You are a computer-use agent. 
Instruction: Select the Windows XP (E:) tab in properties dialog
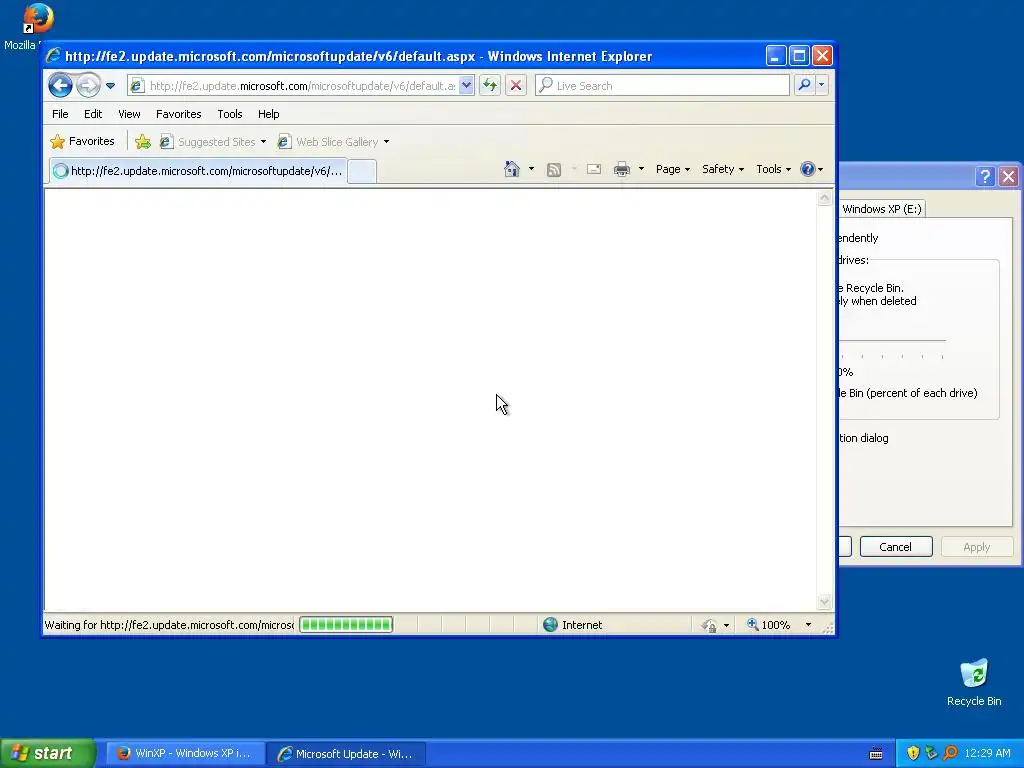coord(881,209)
